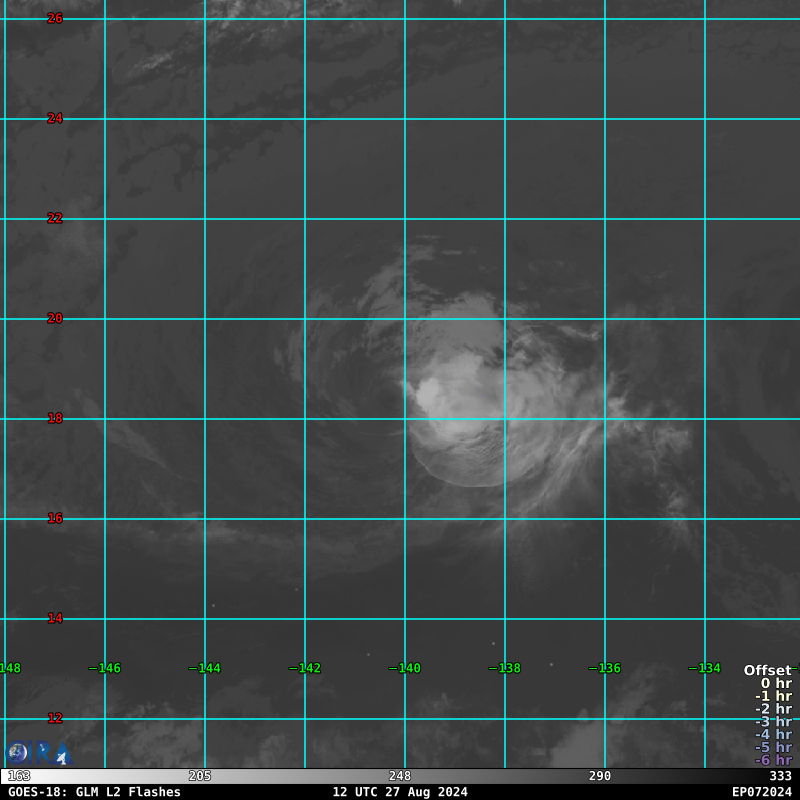The width and height of the screenshot is (800, 800).
Task: Click the '12 UTC 27 Aug 2024' timestamp
Action: click(400, 792)
